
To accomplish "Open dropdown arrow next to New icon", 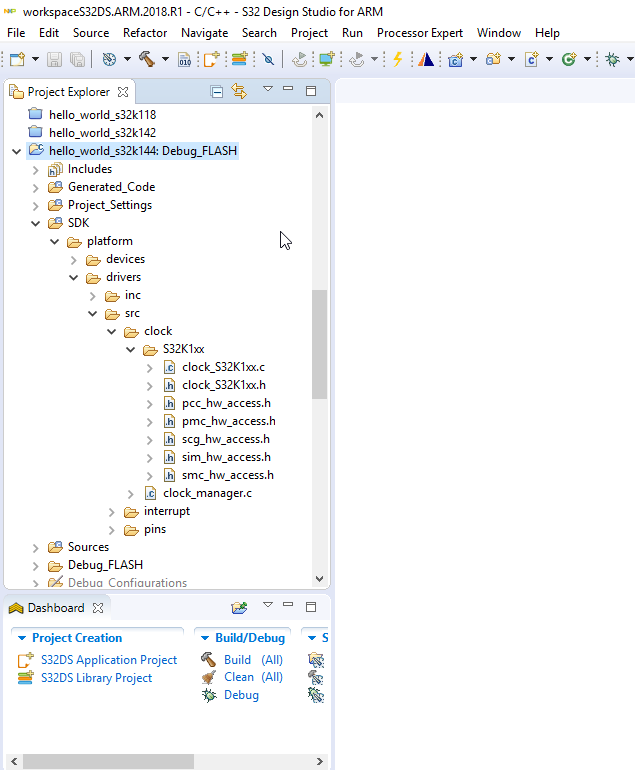I will point(35,59).
